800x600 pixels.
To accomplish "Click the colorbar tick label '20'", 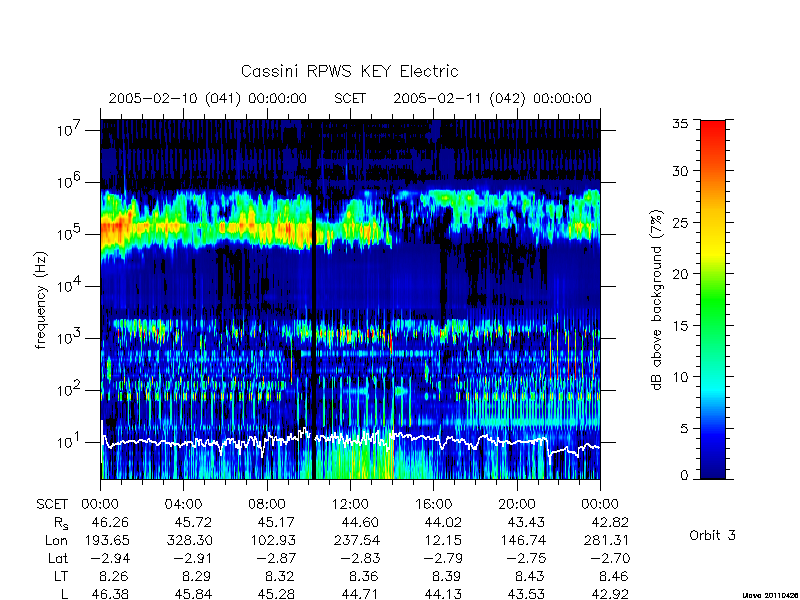I will pos(680,274).
